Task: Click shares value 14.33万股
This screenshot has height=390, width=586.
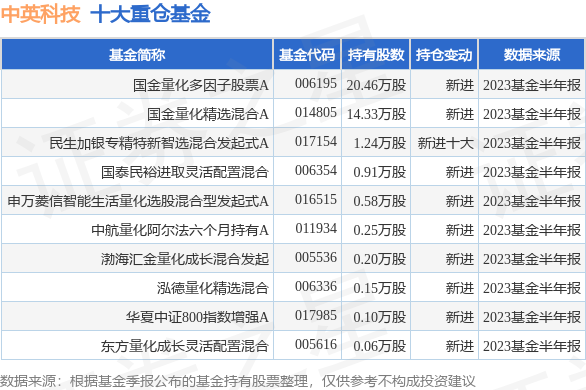Action: point(376,114)
